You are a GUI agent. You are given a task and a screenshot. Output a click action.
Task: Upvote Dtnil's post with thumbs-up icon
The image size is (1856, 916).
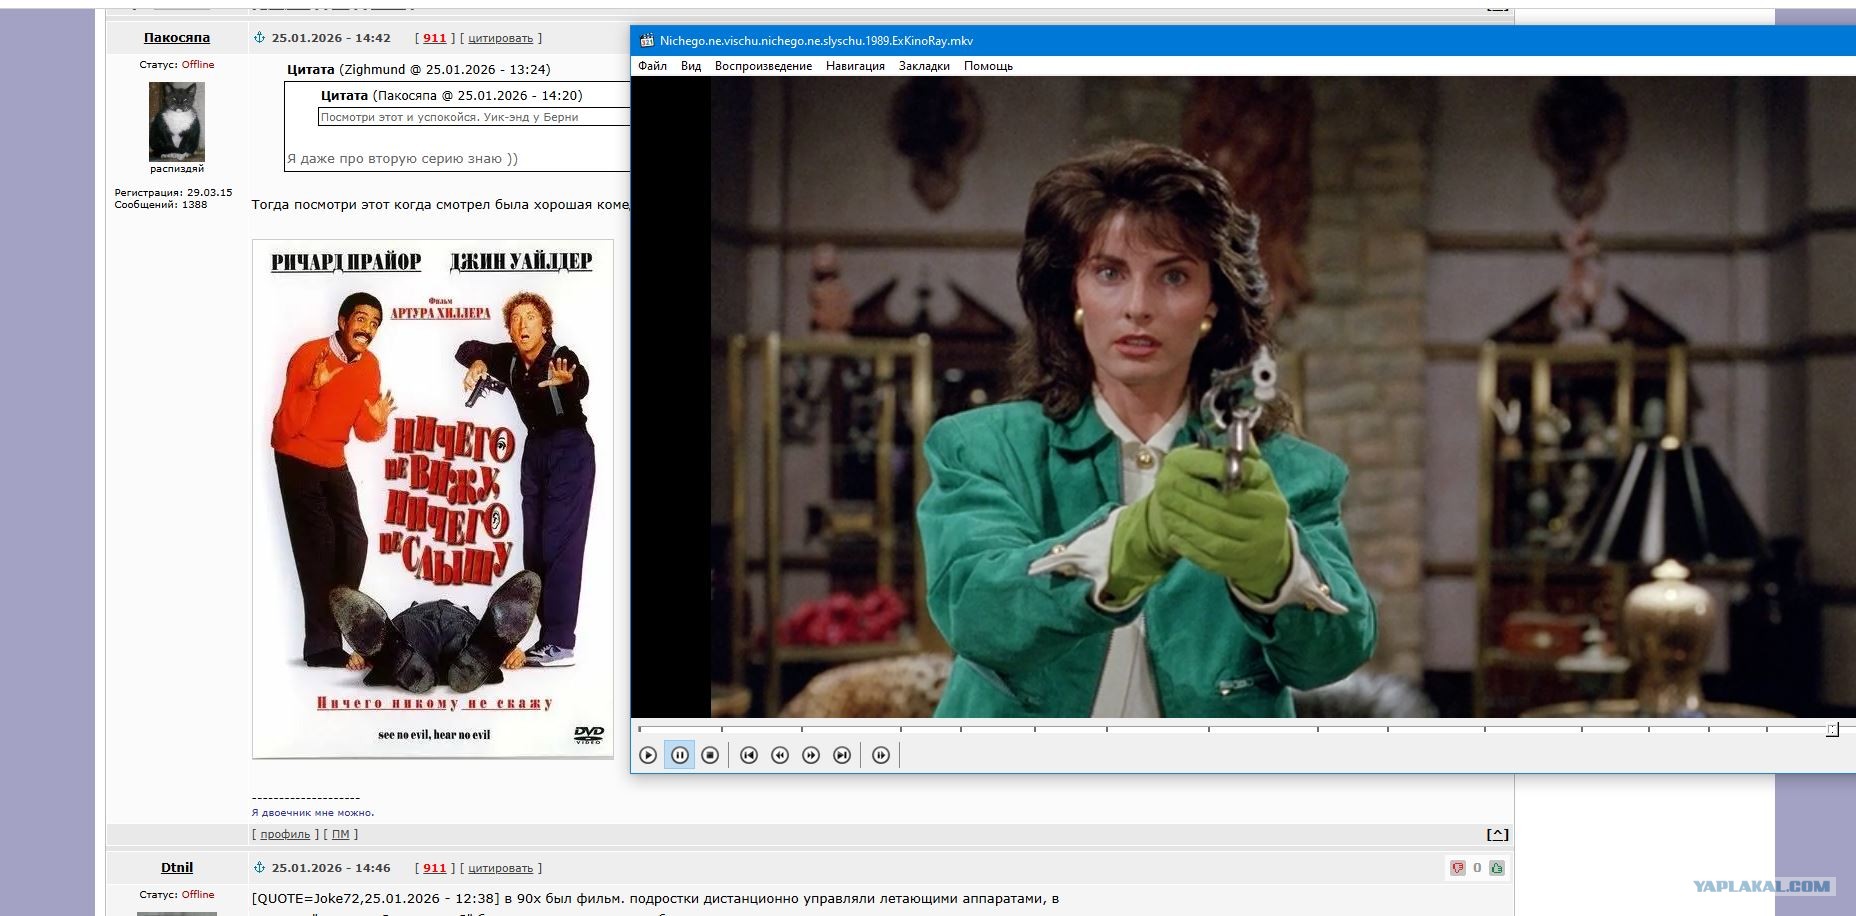pos(1497,868)
